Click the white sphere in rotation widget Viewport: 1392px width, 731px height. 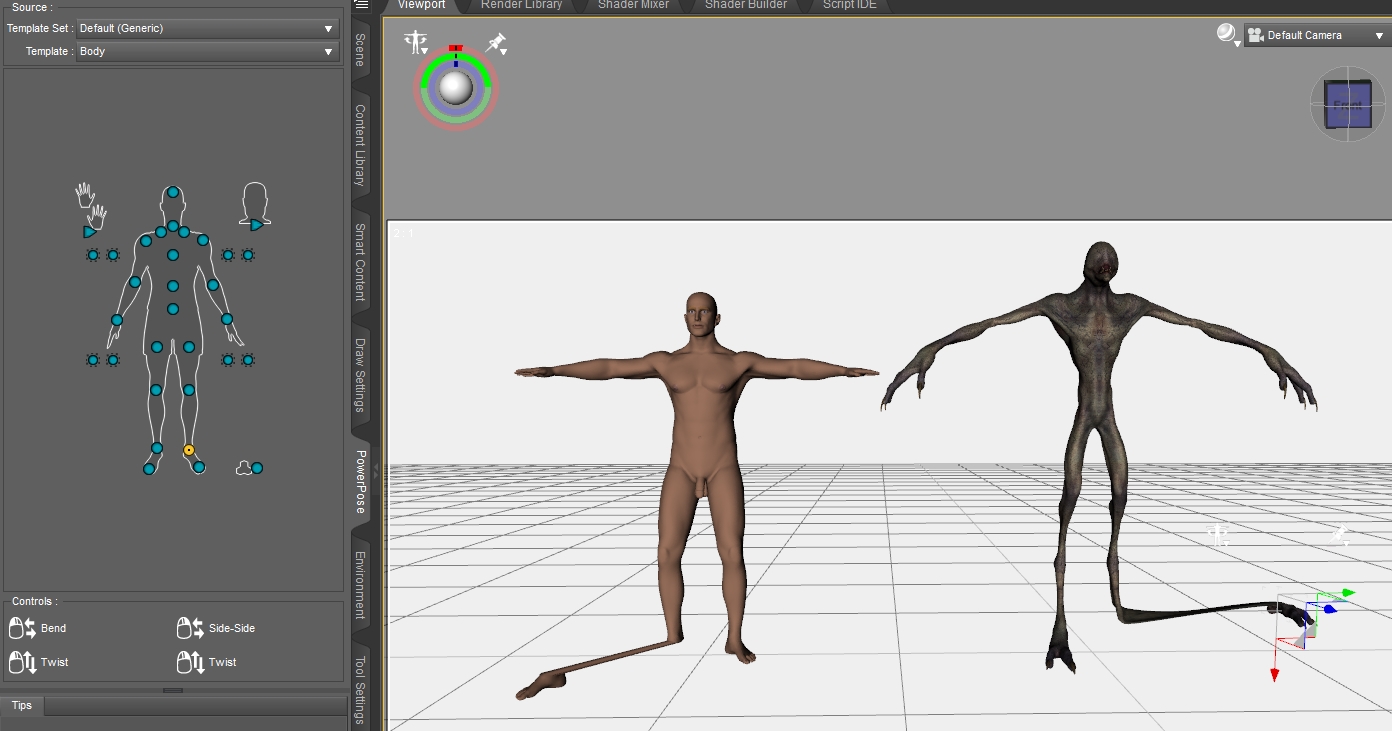point(456,88)
